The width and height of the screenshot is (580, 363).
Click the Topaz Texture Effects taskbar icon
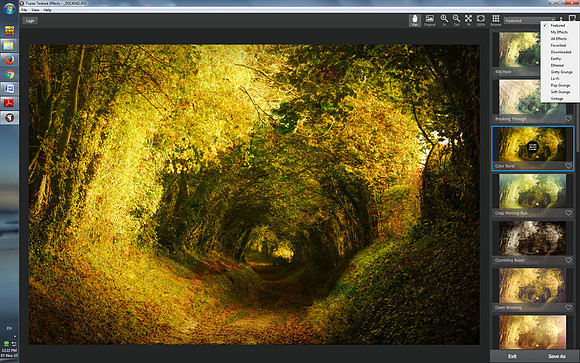tap(9, 118)
